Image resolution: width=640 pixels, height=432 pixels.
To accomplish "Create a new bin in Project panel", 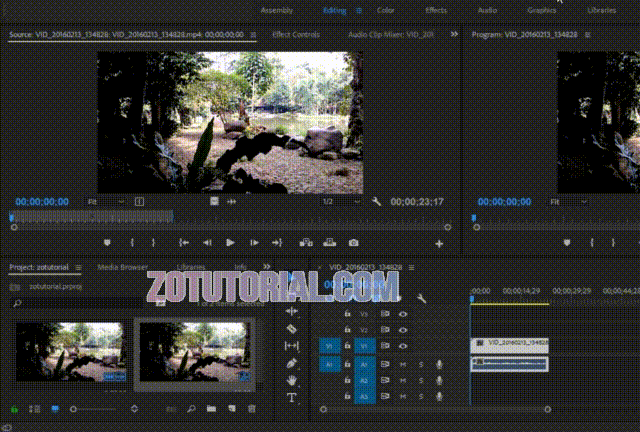I will (211, 409).
